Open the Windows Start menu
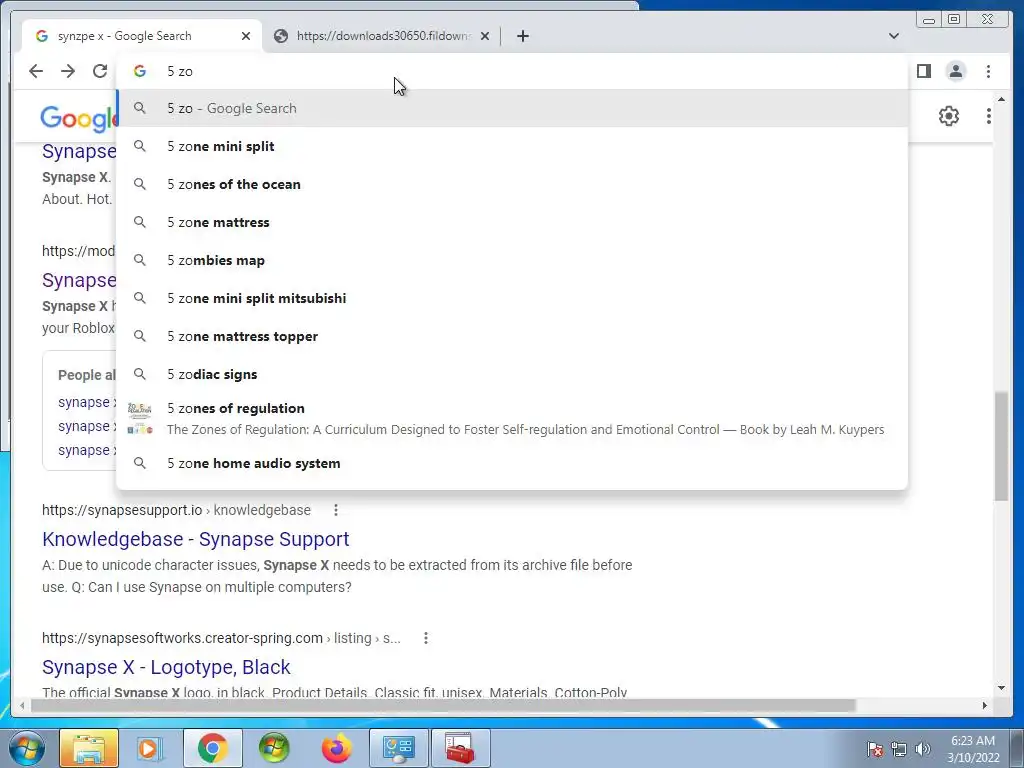 pos(27,748)
